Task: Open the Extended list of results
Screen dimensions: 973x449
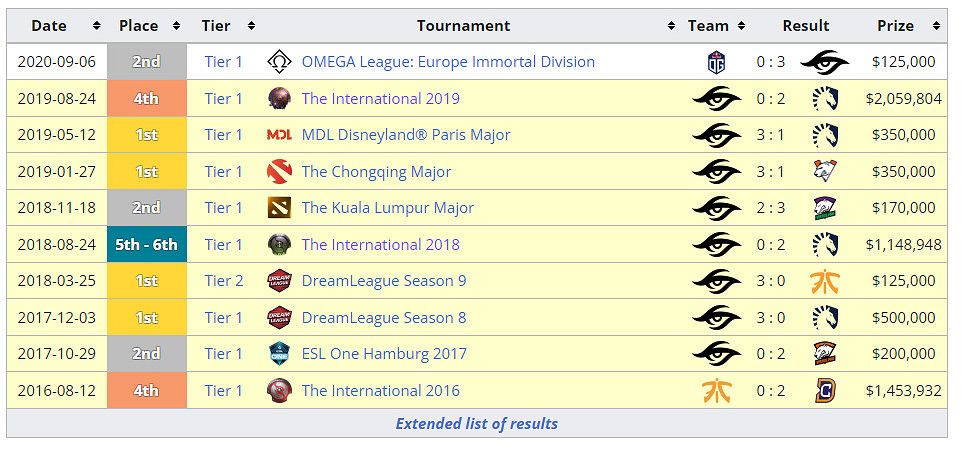Action: 477,423
